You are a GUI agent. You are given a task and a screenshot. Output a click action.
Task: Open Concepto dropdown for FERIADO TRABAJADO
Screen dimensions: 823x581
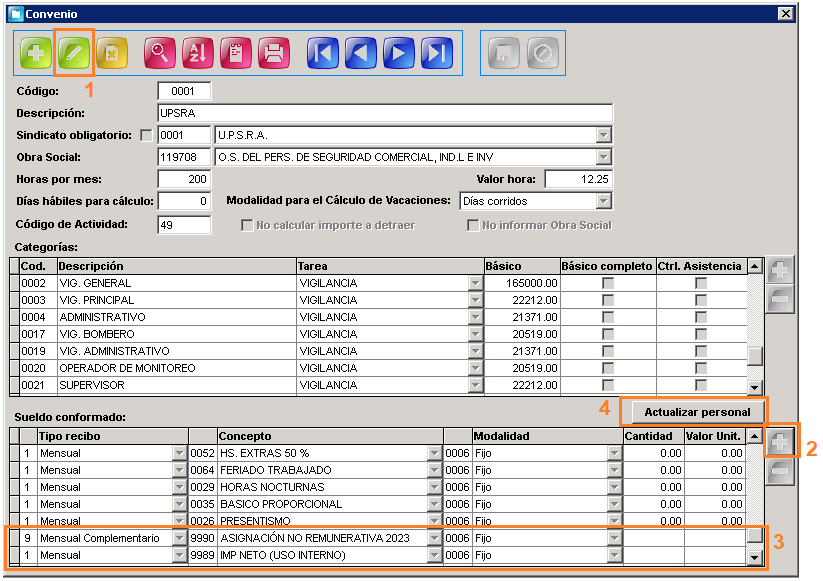point(435,470)
